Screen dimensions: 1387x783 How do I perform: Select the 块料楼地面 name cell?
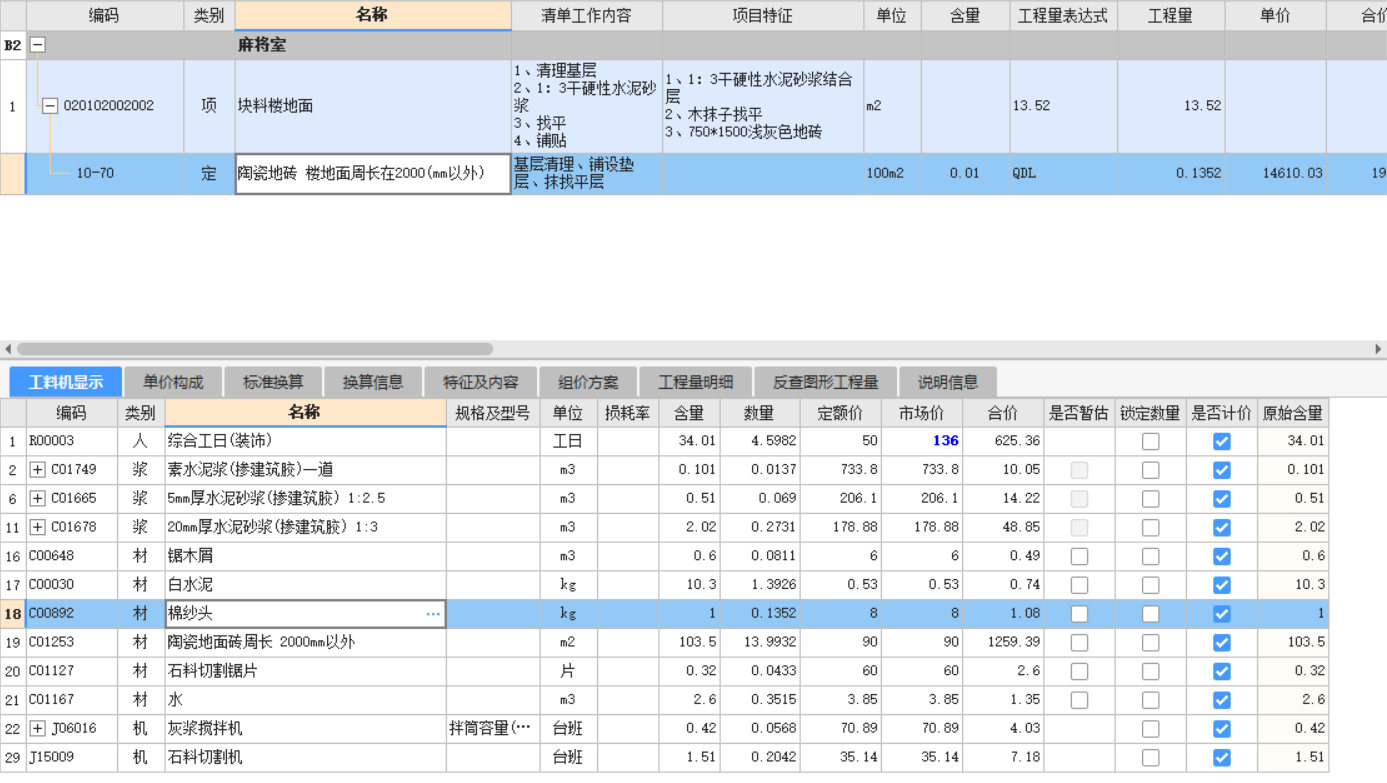[x=373, y=106]
